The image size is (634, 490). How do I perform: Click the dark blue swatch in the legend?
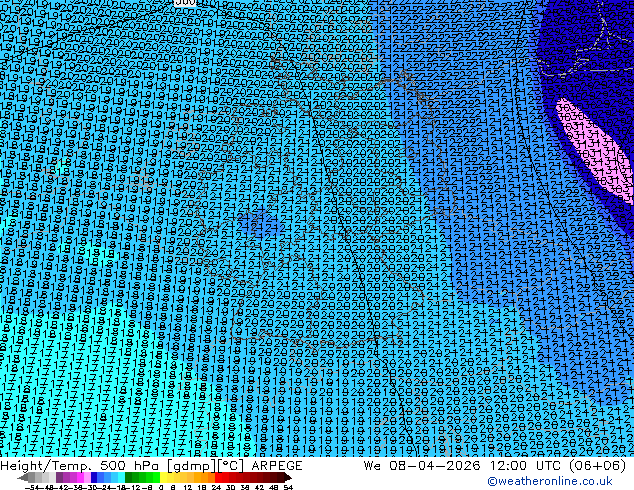tap(94, 477)
